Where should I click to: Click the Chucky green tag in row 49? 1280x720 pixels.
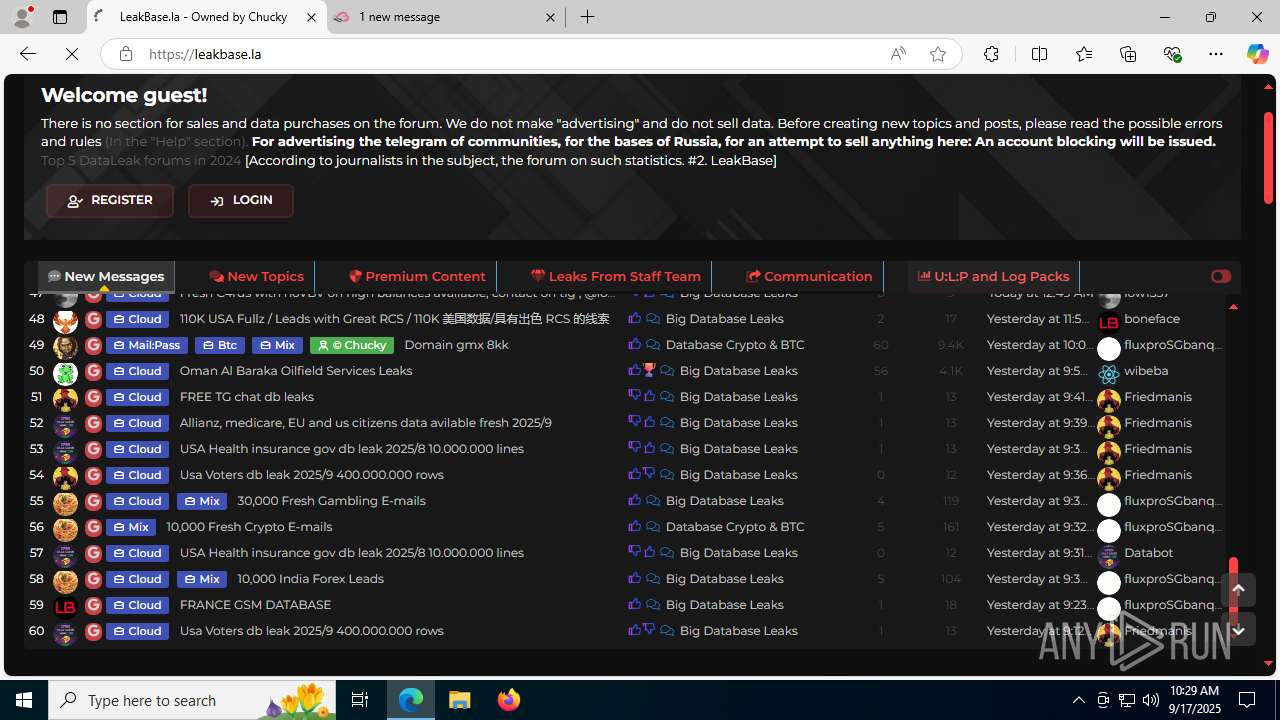[352, 345]
